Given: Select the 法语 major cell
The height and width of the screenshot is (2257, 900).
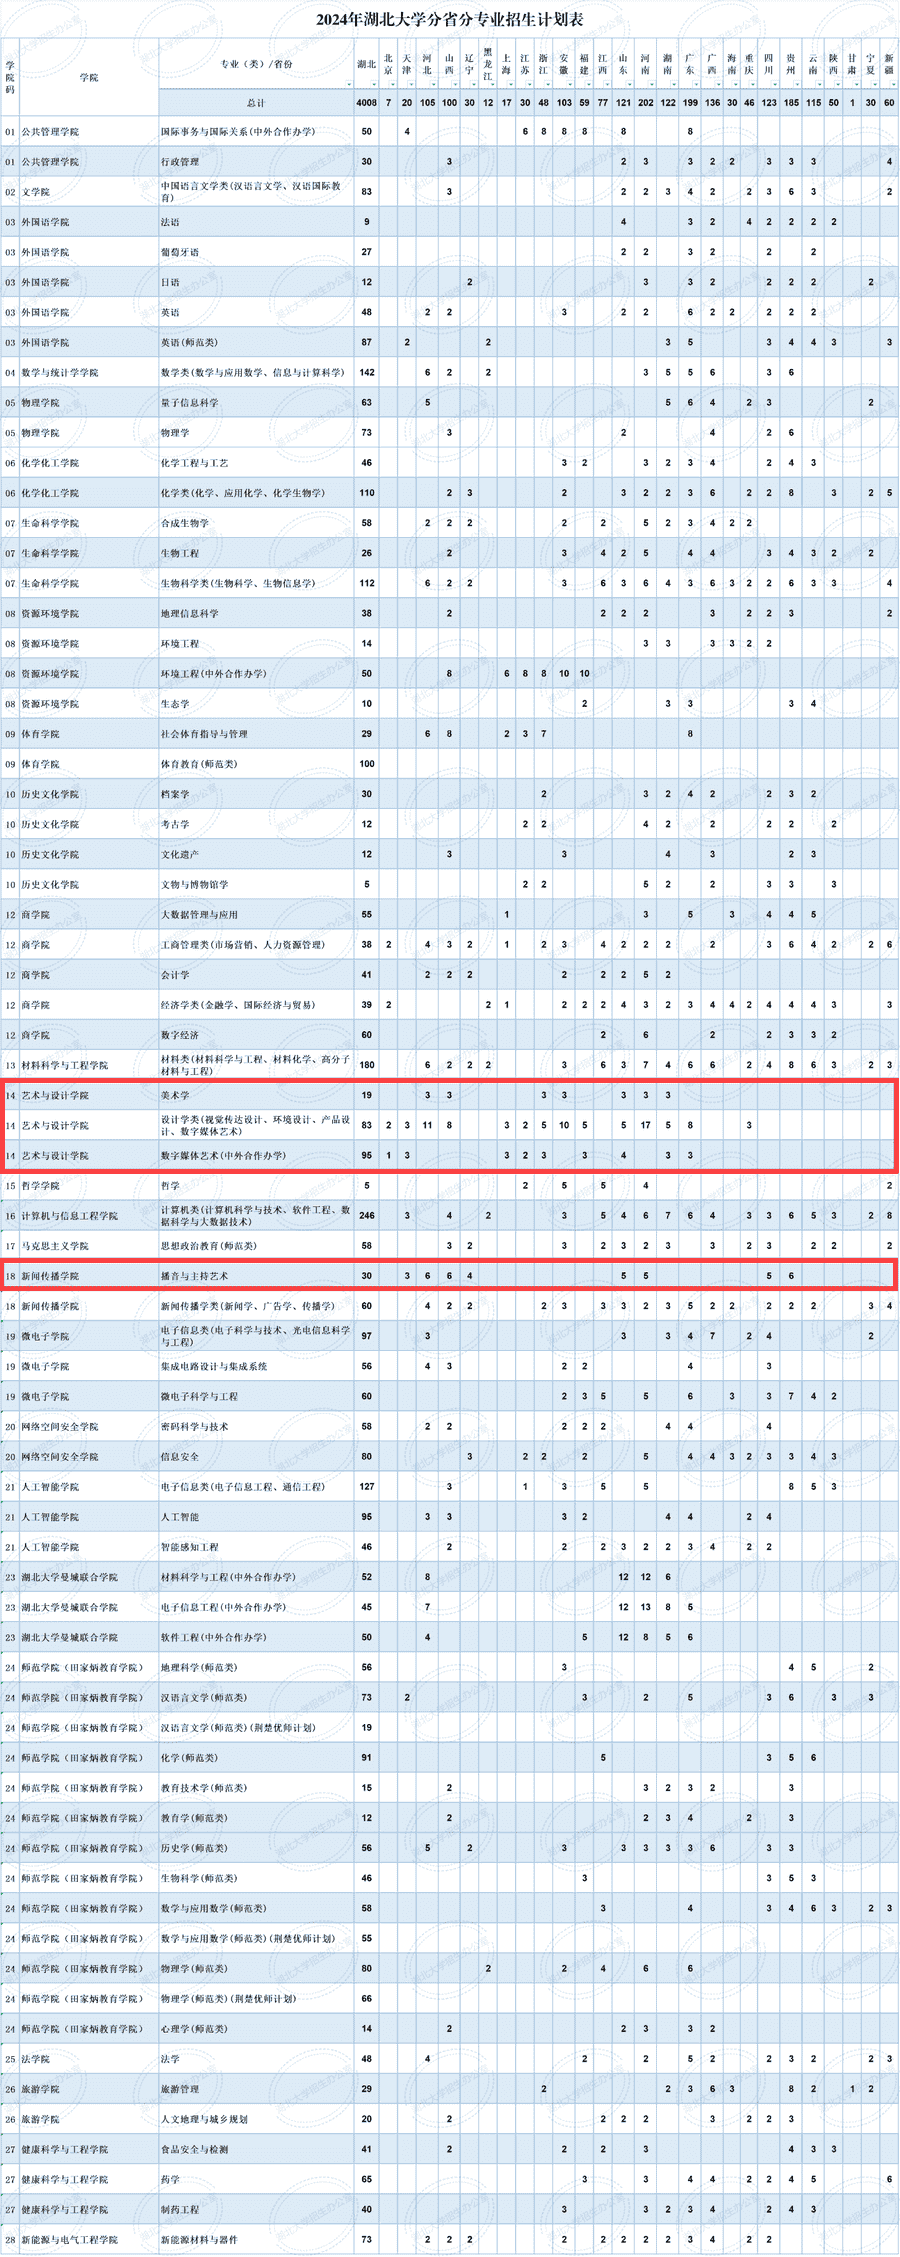Looking at the screenshot, I should tap(256, 222).
